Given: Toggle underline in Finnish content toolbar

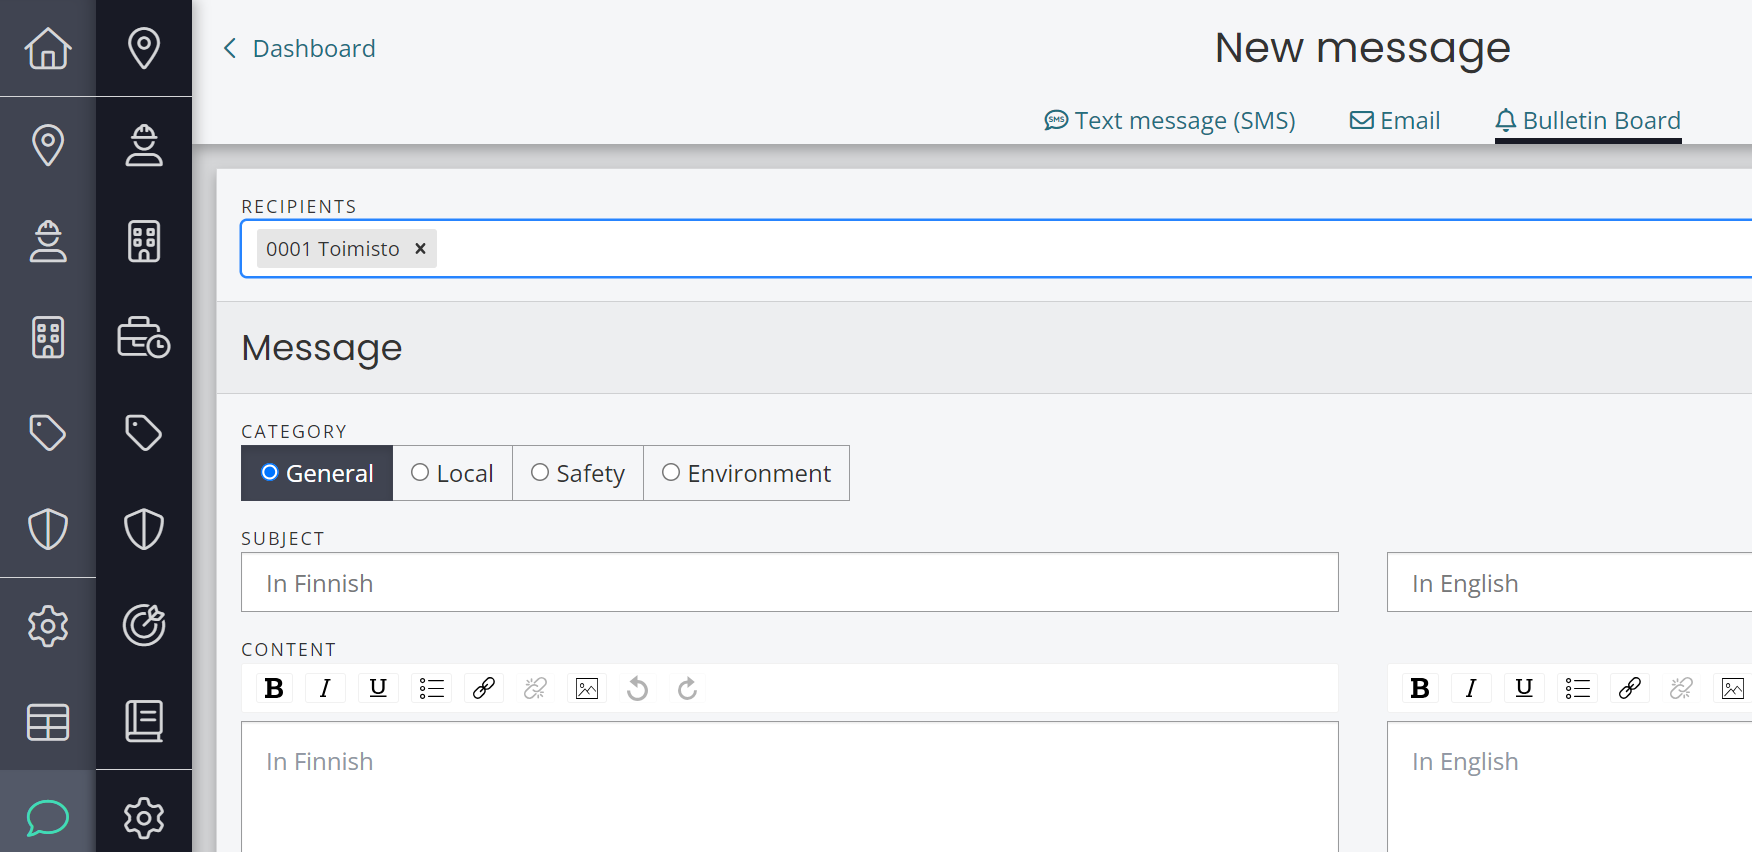Looking at the screenshot, I should click(378, 688).
